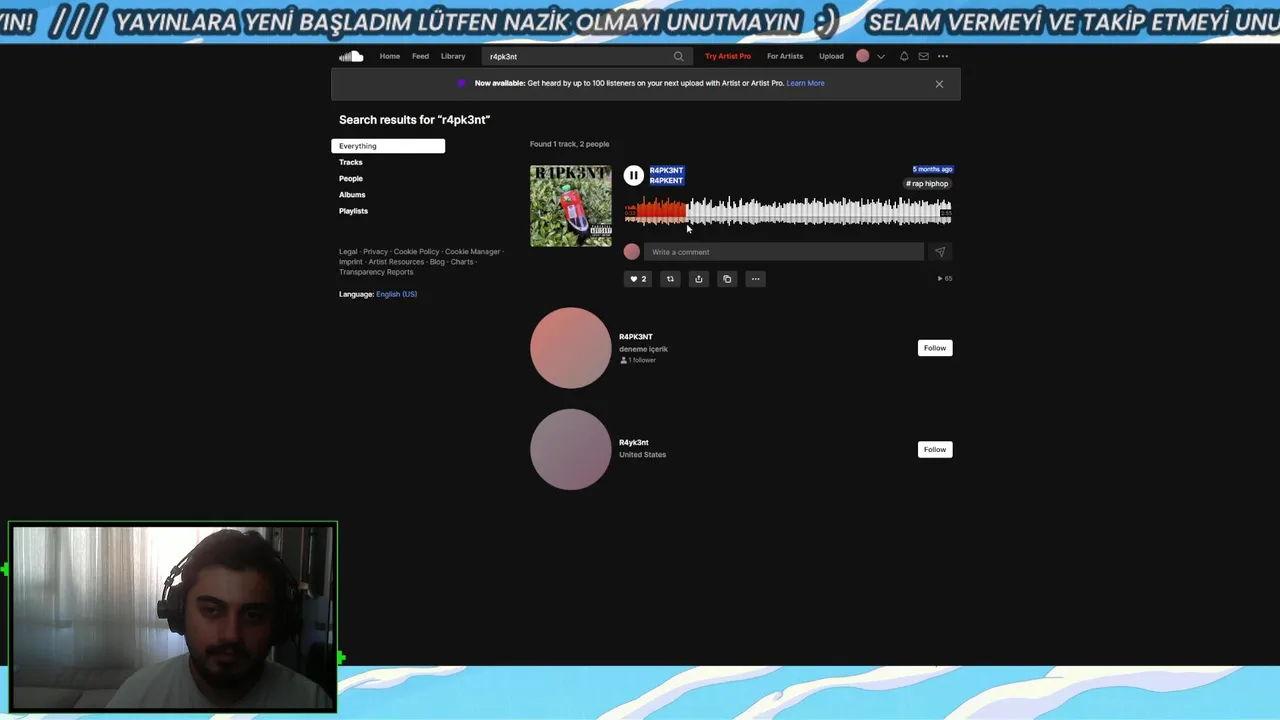Open the Legal footer link
1280x720 pixels.
tap(348, 252)
